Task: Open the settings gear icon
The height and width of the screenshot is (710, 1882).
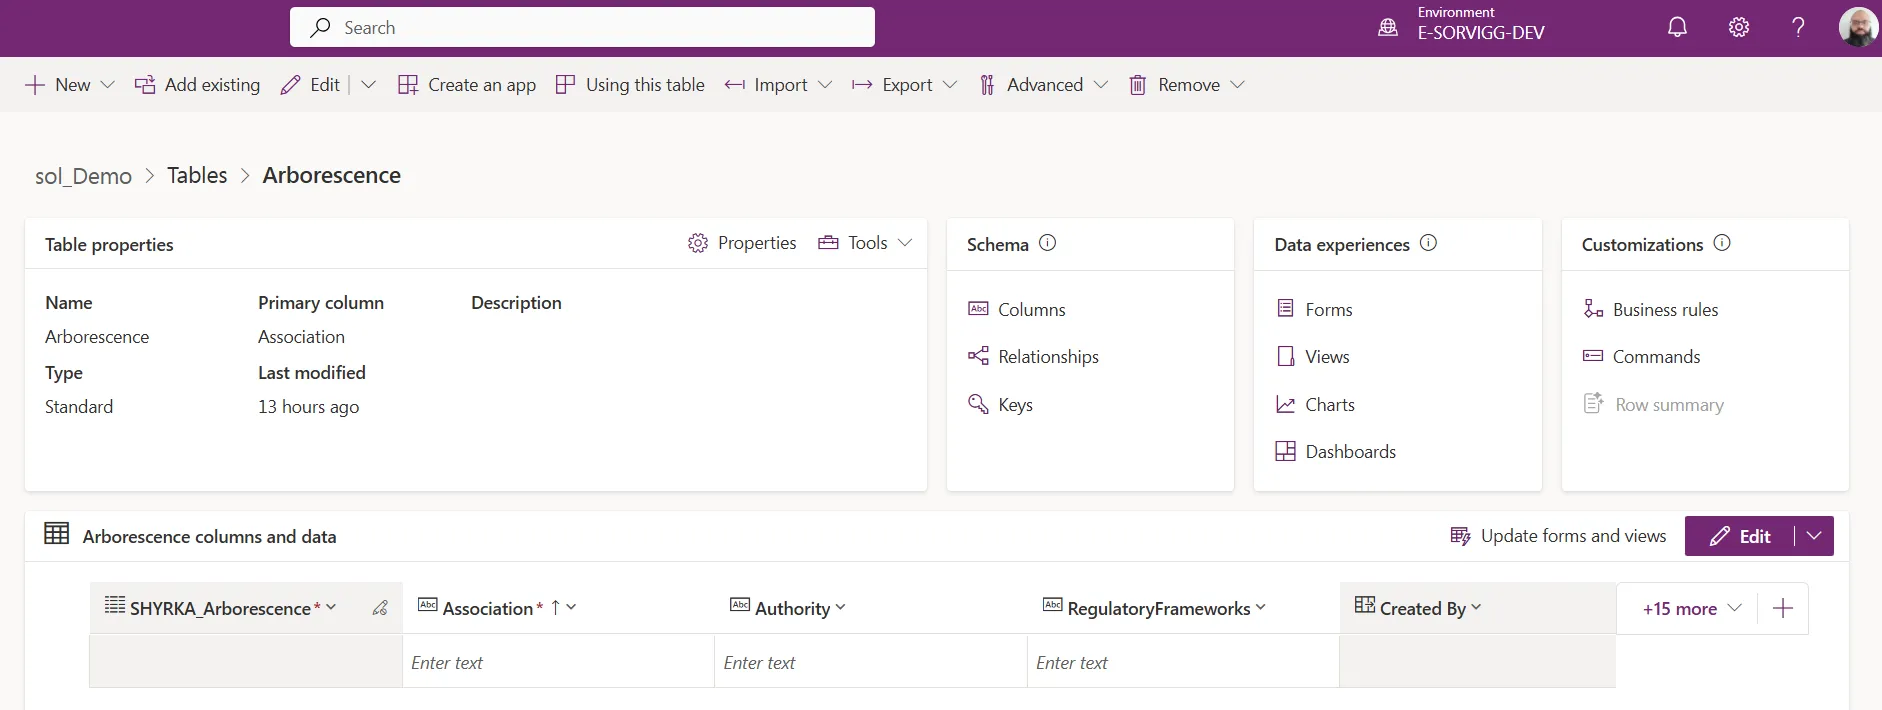Action: (x=1739, y=27)
